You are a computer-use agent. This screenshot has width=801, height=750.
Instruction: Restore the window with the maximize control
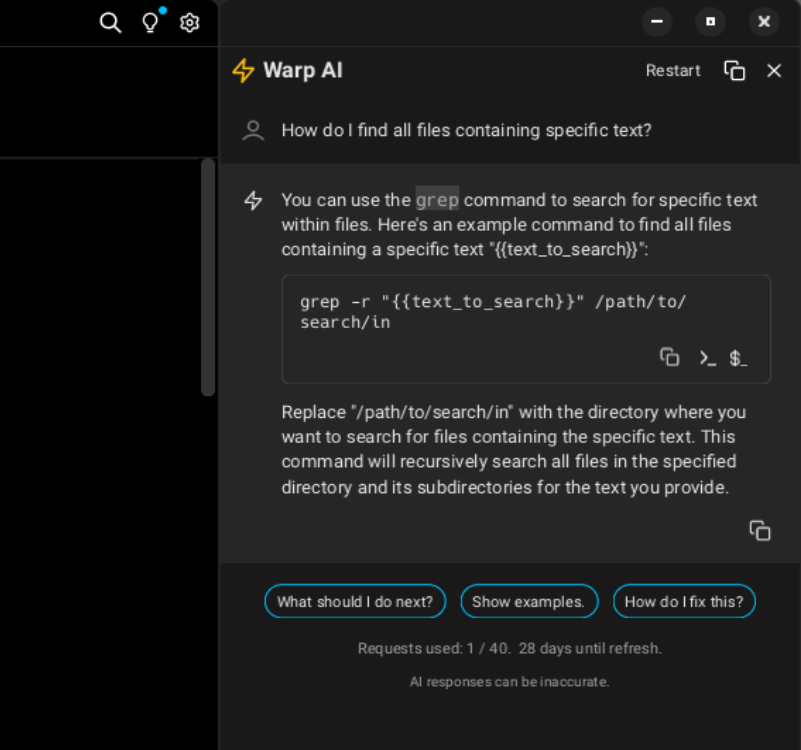point(710,21)
